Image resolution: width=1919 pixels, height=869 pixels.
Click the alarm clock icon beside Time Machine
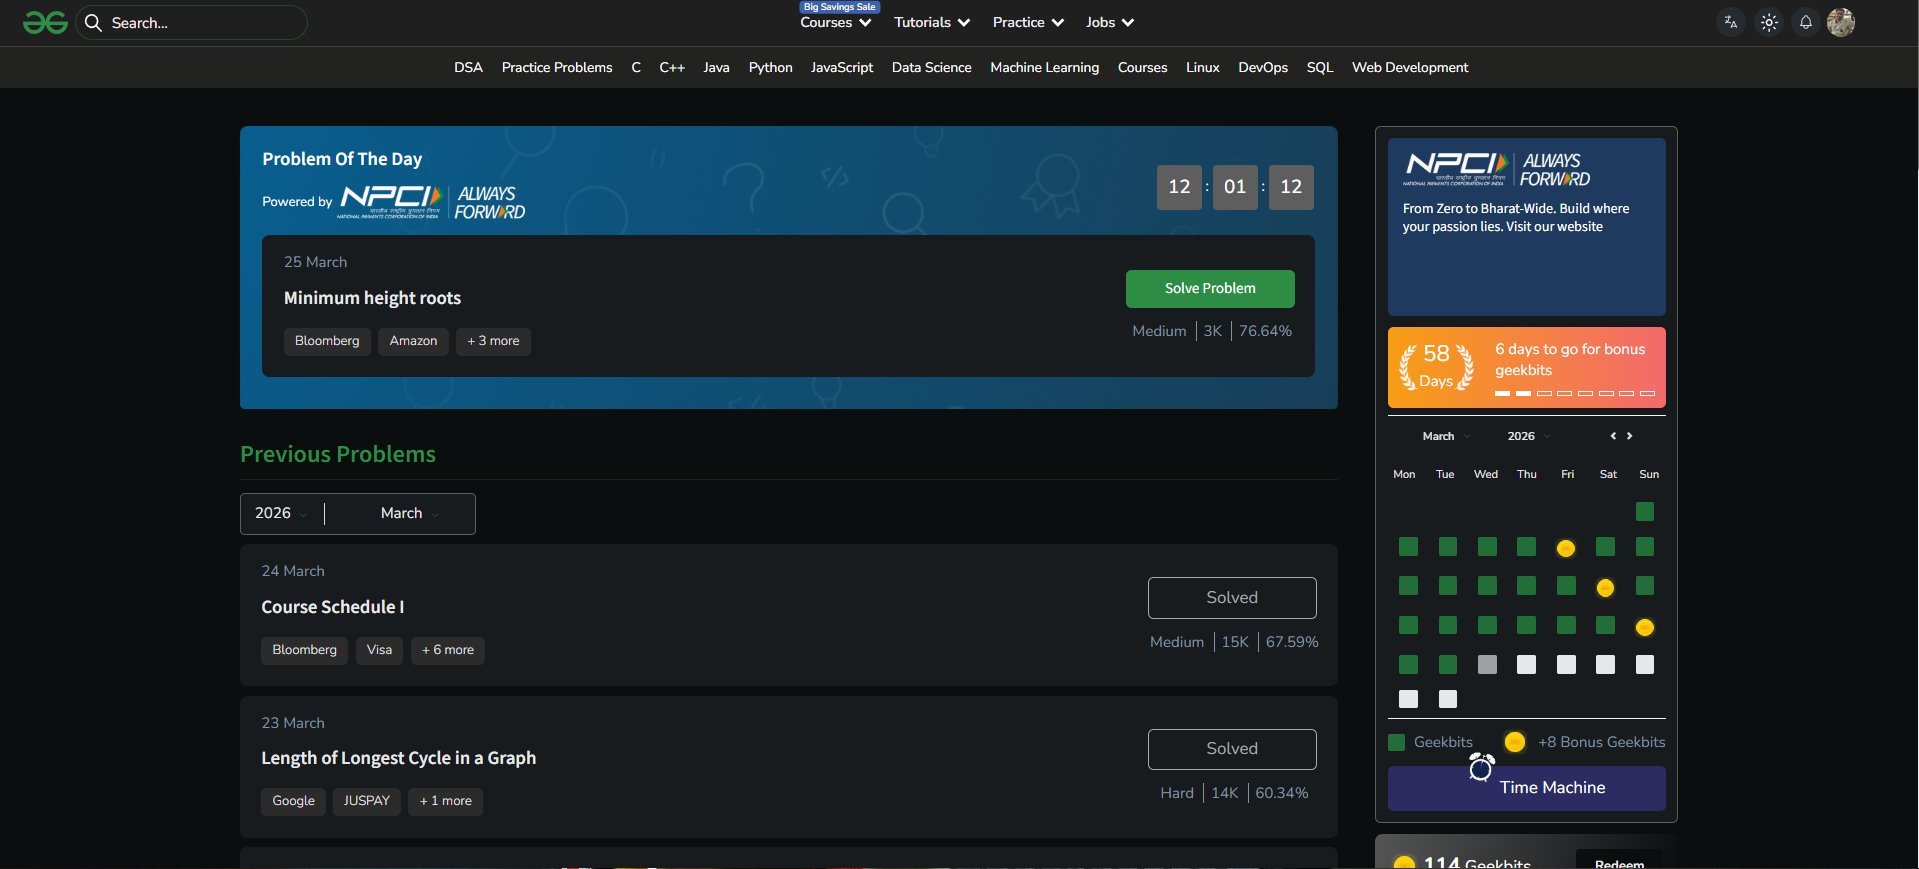[x=1481, y=767]
